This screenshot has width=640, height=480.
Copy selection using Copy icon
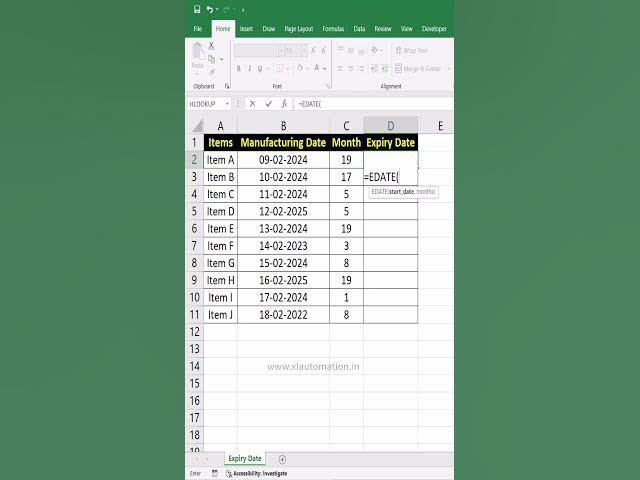(211, 59)
